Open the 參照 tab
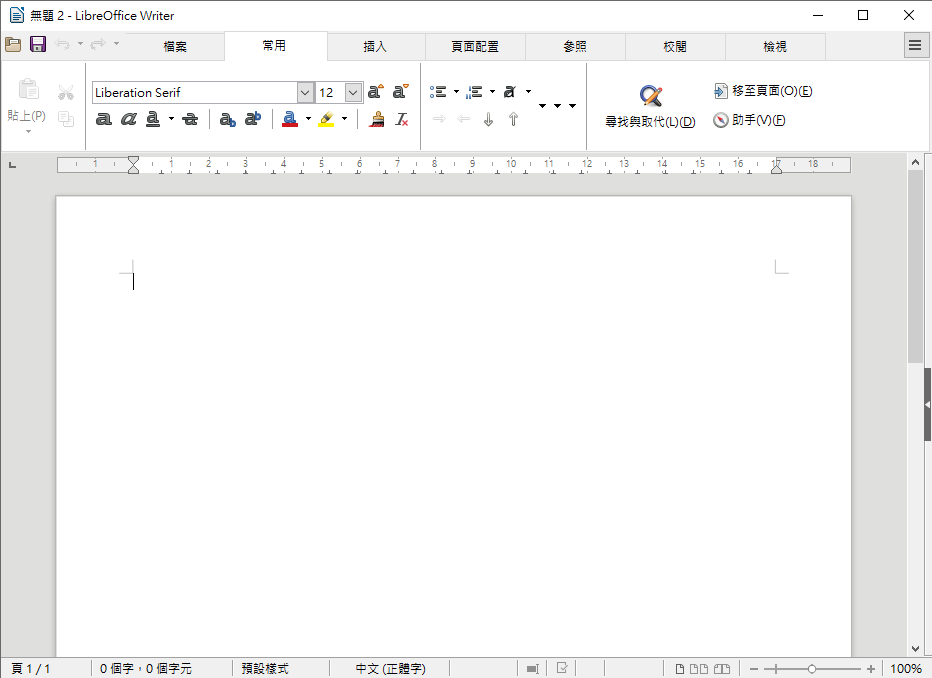 click(575, 46)
